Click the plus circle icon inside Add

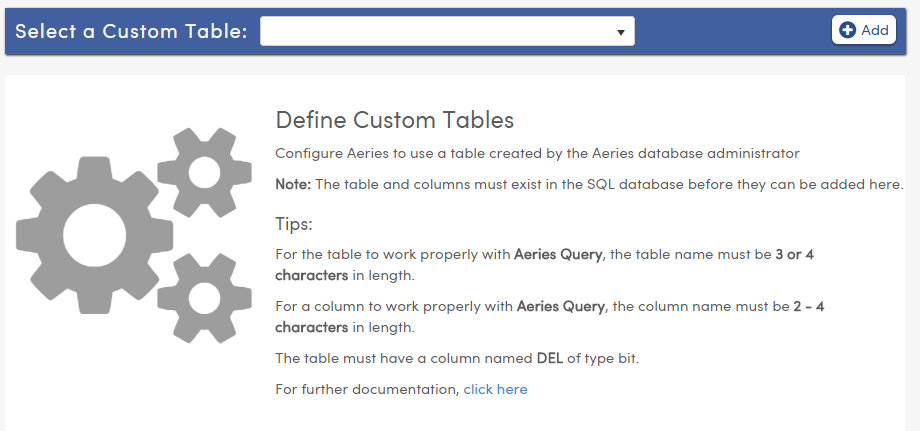tap(847, 30)
